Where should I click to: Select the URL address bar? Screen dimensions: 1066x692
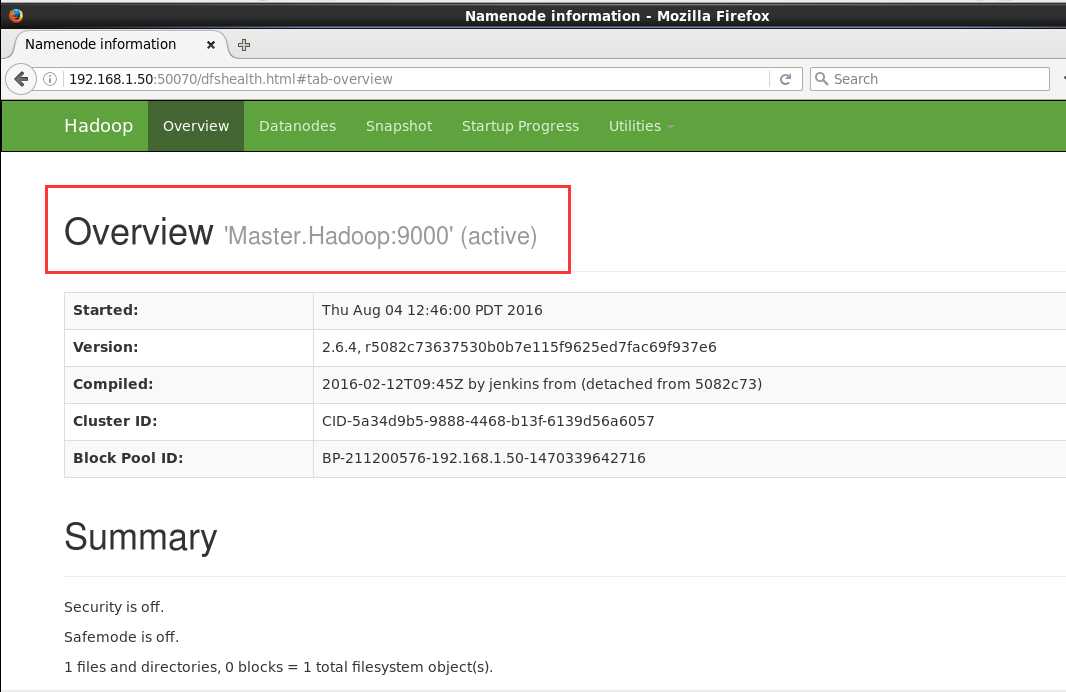point(418,79)
